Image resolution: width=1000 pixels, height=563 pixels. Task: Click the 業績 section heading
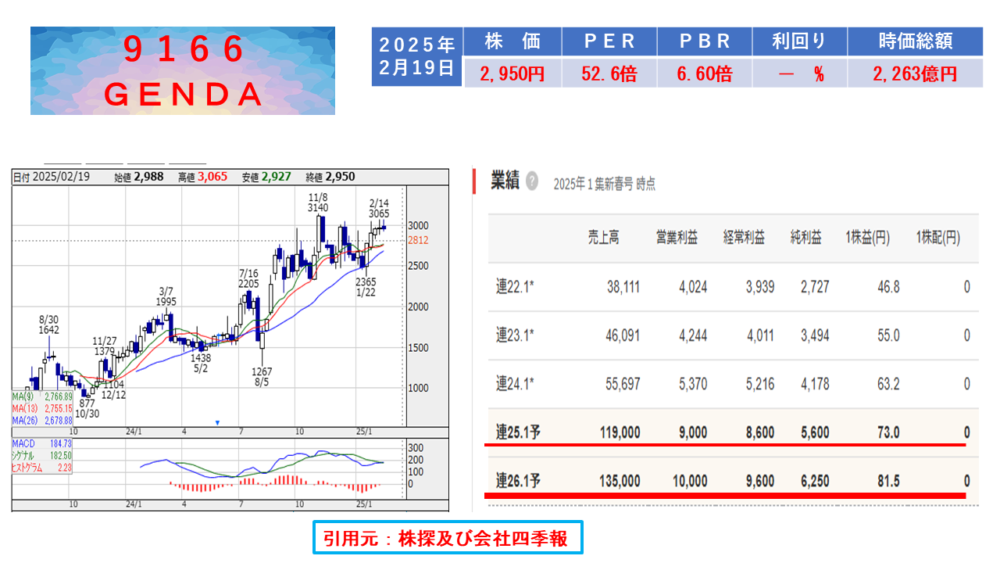504,181
